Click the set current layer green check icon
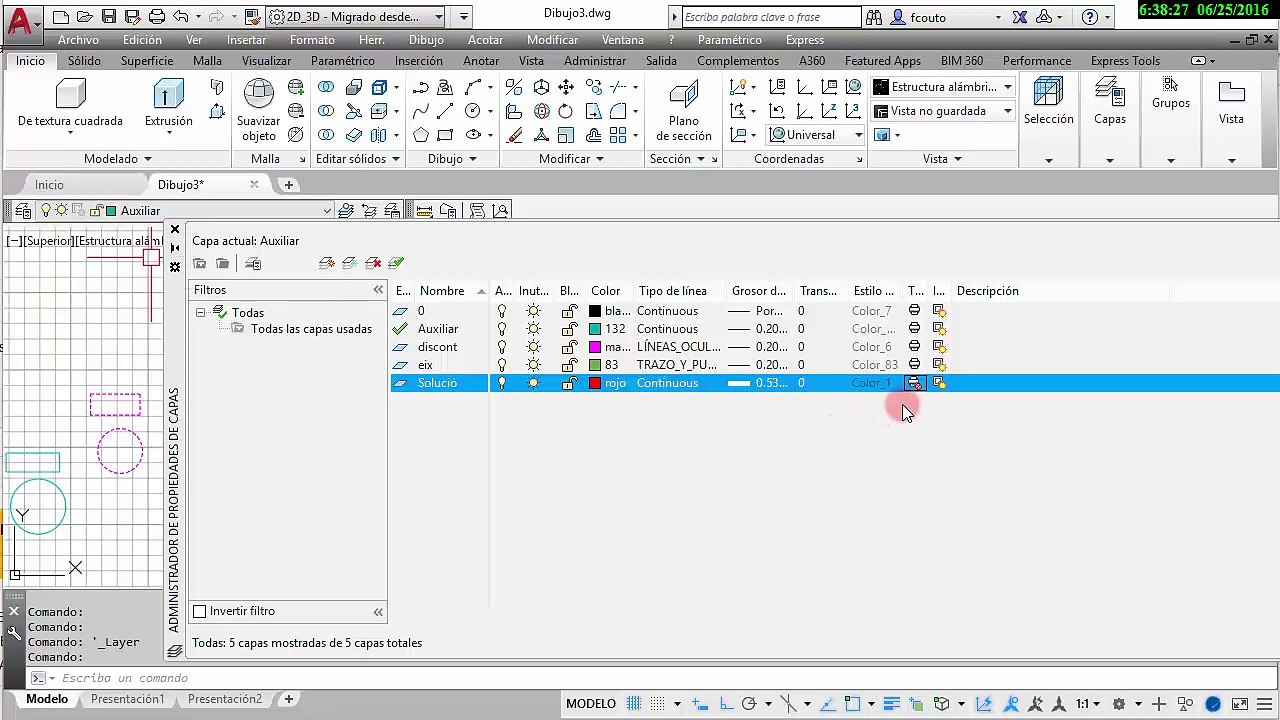The image size is (1280, 720). 396,263
